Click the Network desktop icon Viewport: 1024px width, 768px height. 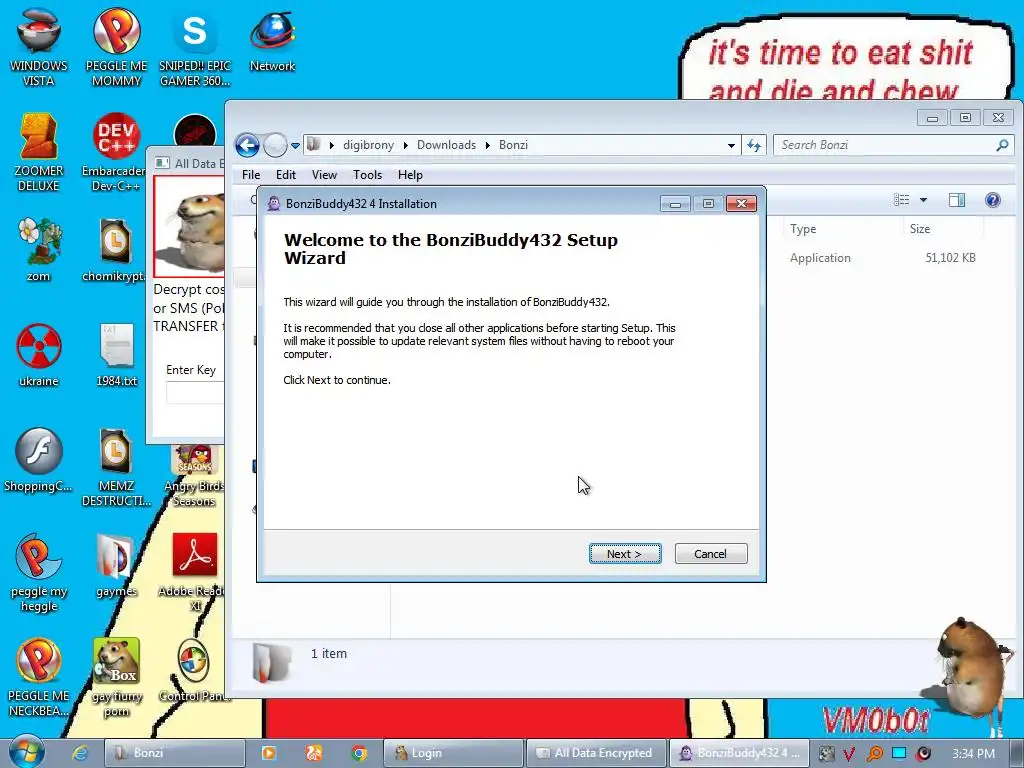pyautogui.click(x=272, y=40)
